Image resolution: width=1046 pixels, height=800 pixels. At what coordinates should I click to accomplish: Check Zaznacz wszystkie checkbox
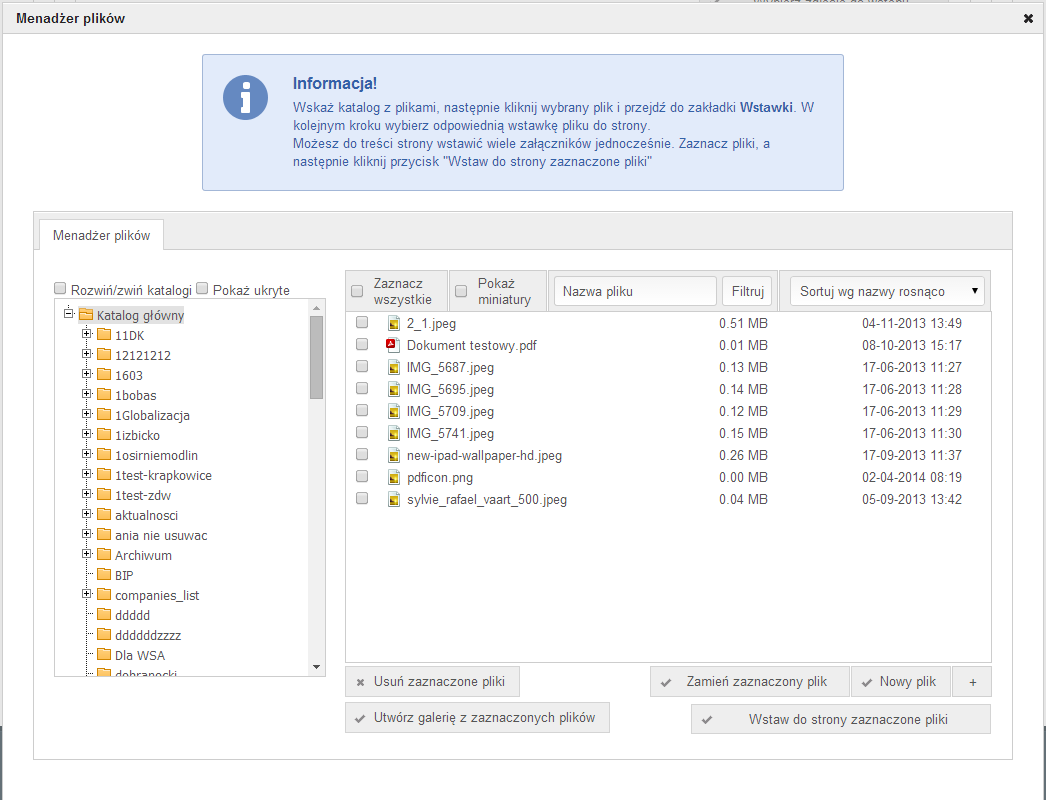click(357, 291)
